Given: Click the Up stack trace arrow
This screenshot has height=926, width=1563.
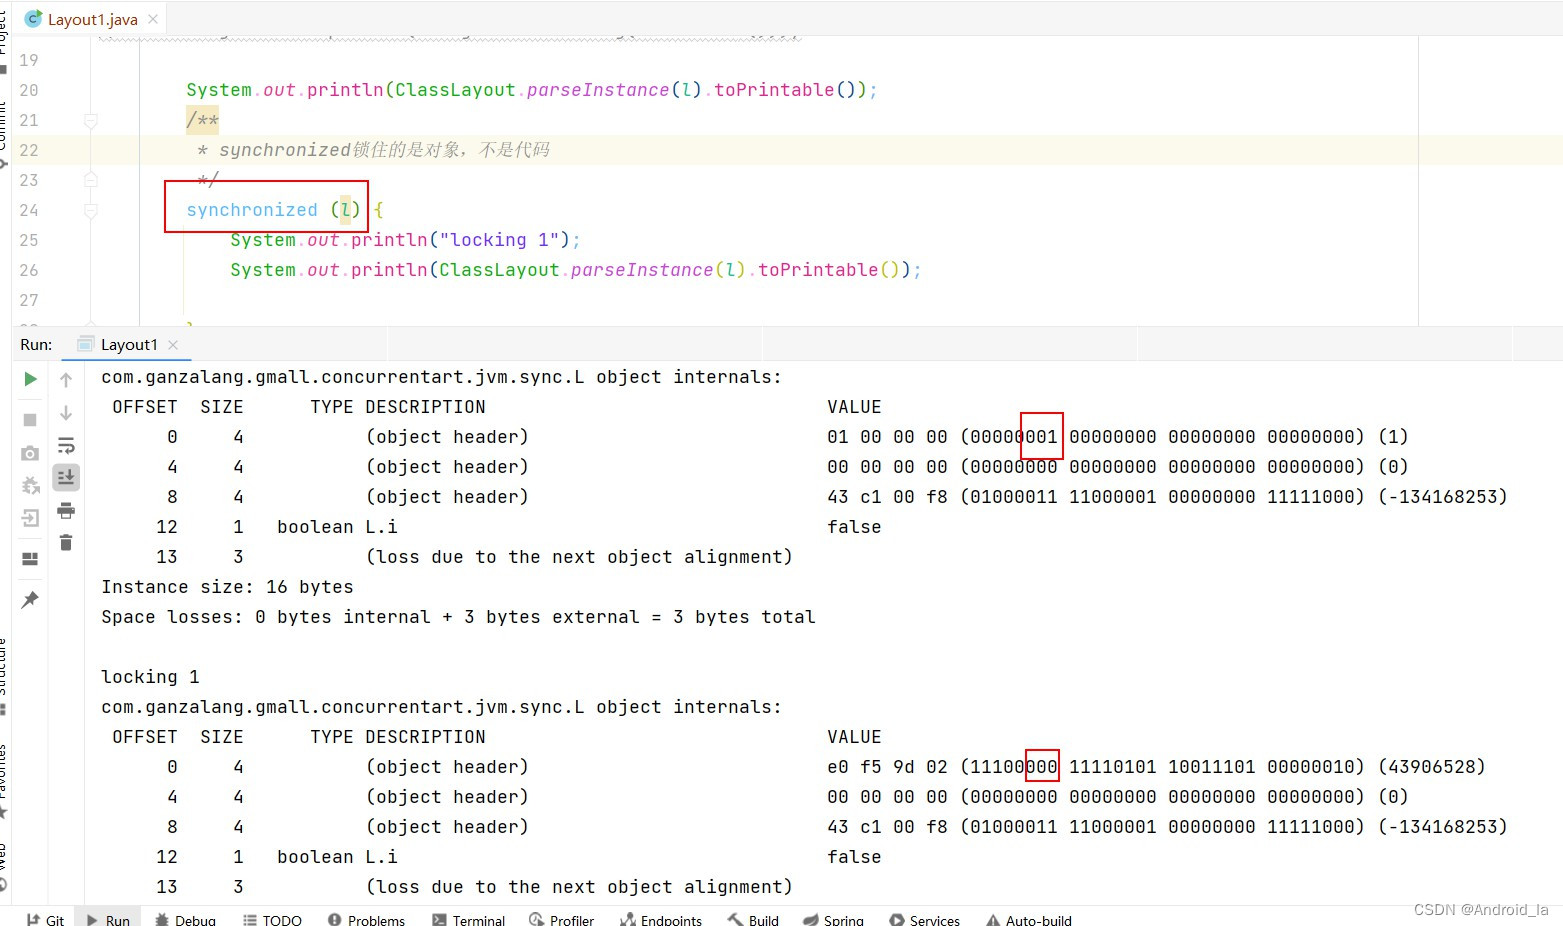Looking at the screenshot, I should tap(66, 380).
